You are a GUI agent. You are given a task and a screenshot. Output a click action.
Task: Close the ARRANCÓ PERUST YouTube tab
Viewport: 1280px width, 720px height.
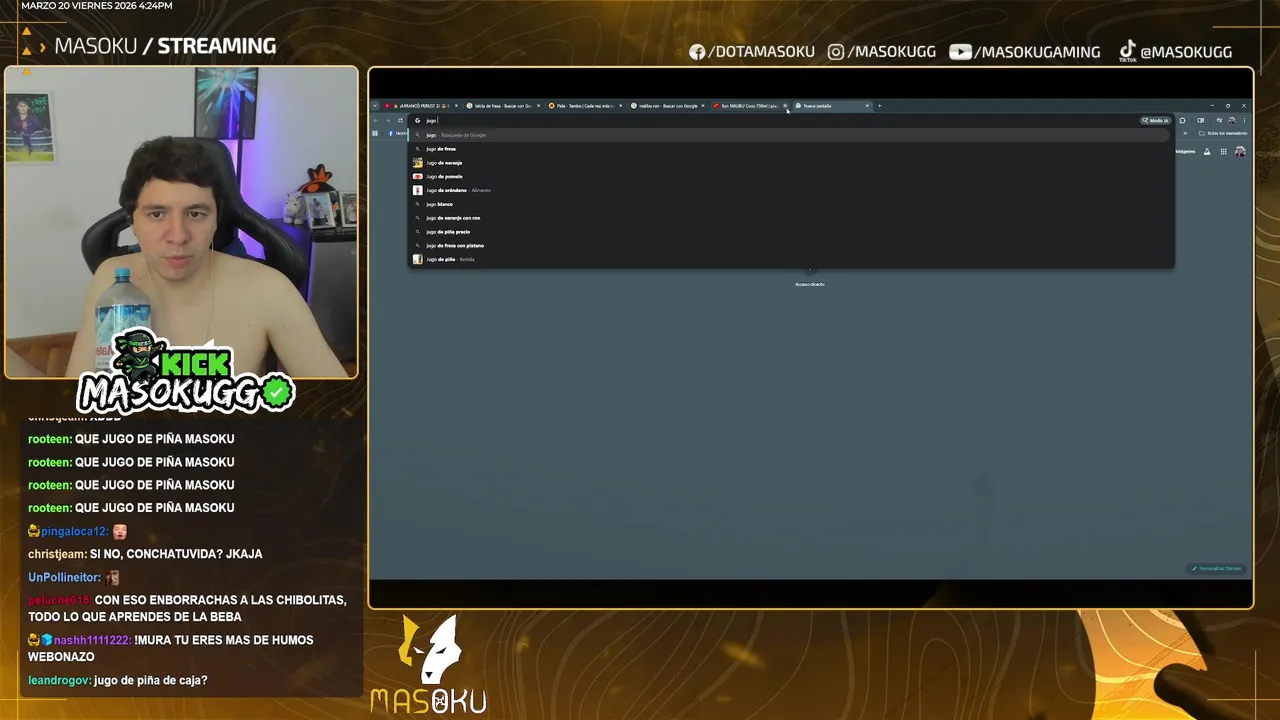tap(456, 105)
